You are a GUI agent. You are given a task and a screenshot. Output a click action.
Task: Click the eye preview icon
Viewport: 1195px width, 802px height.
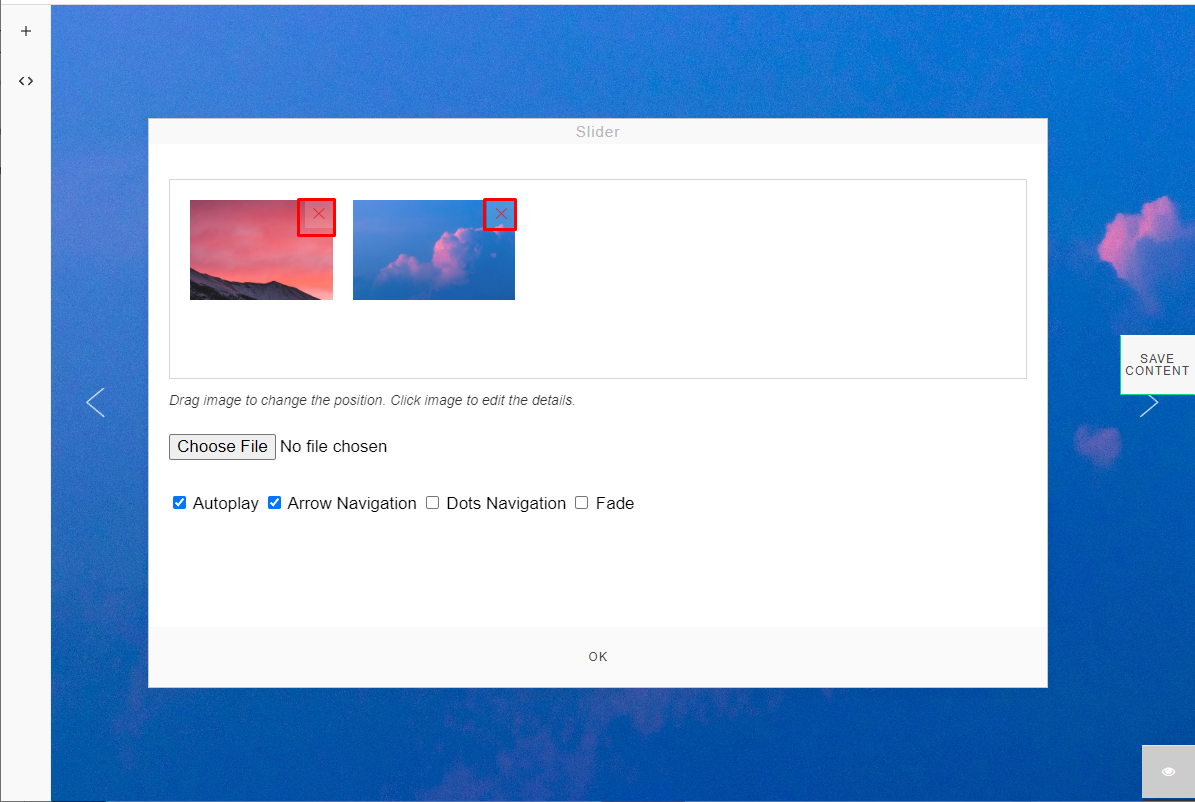tap(1168, 772)
